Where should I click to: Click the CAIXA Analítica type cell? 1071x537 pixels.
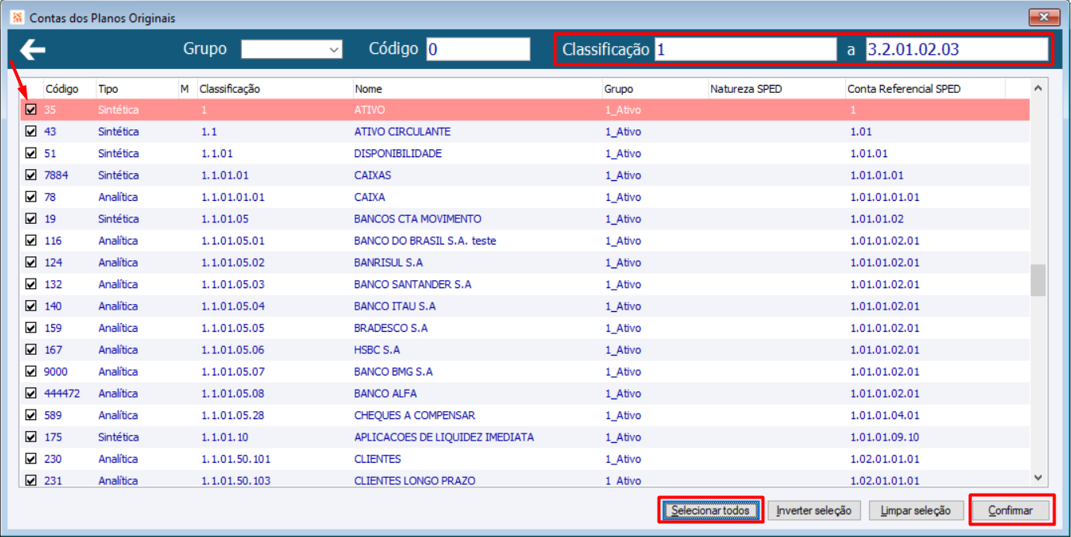[117, 197]
